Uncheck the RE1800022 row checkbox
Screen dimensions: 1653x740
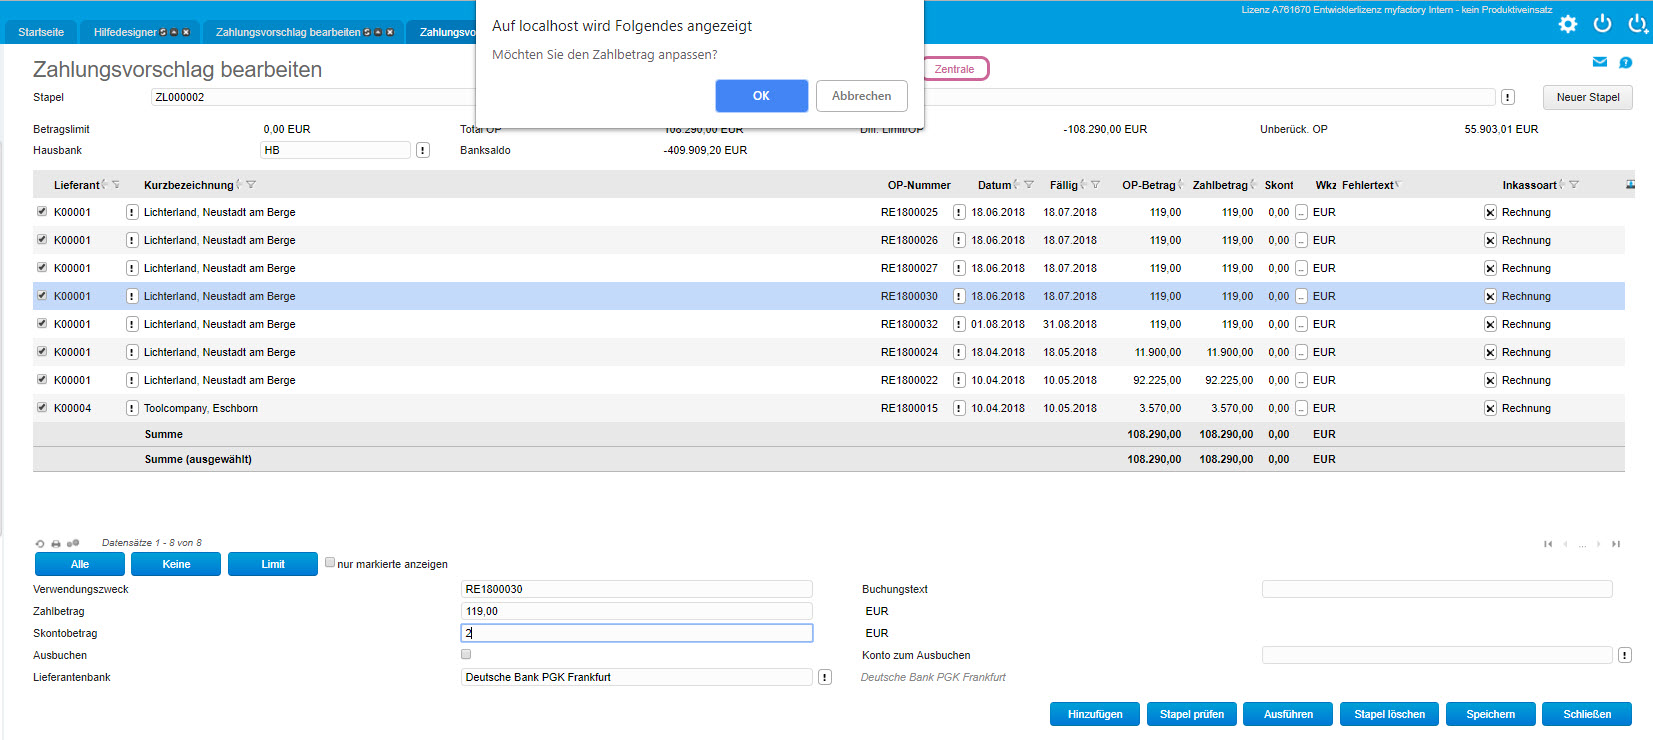(42, 379)
